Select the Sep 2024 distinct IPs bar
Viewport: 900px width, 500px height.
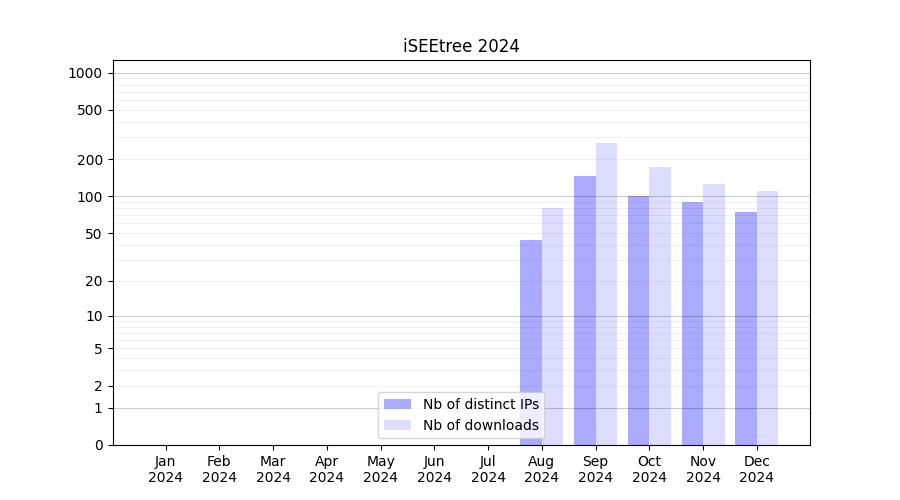(x=585, y=310)
